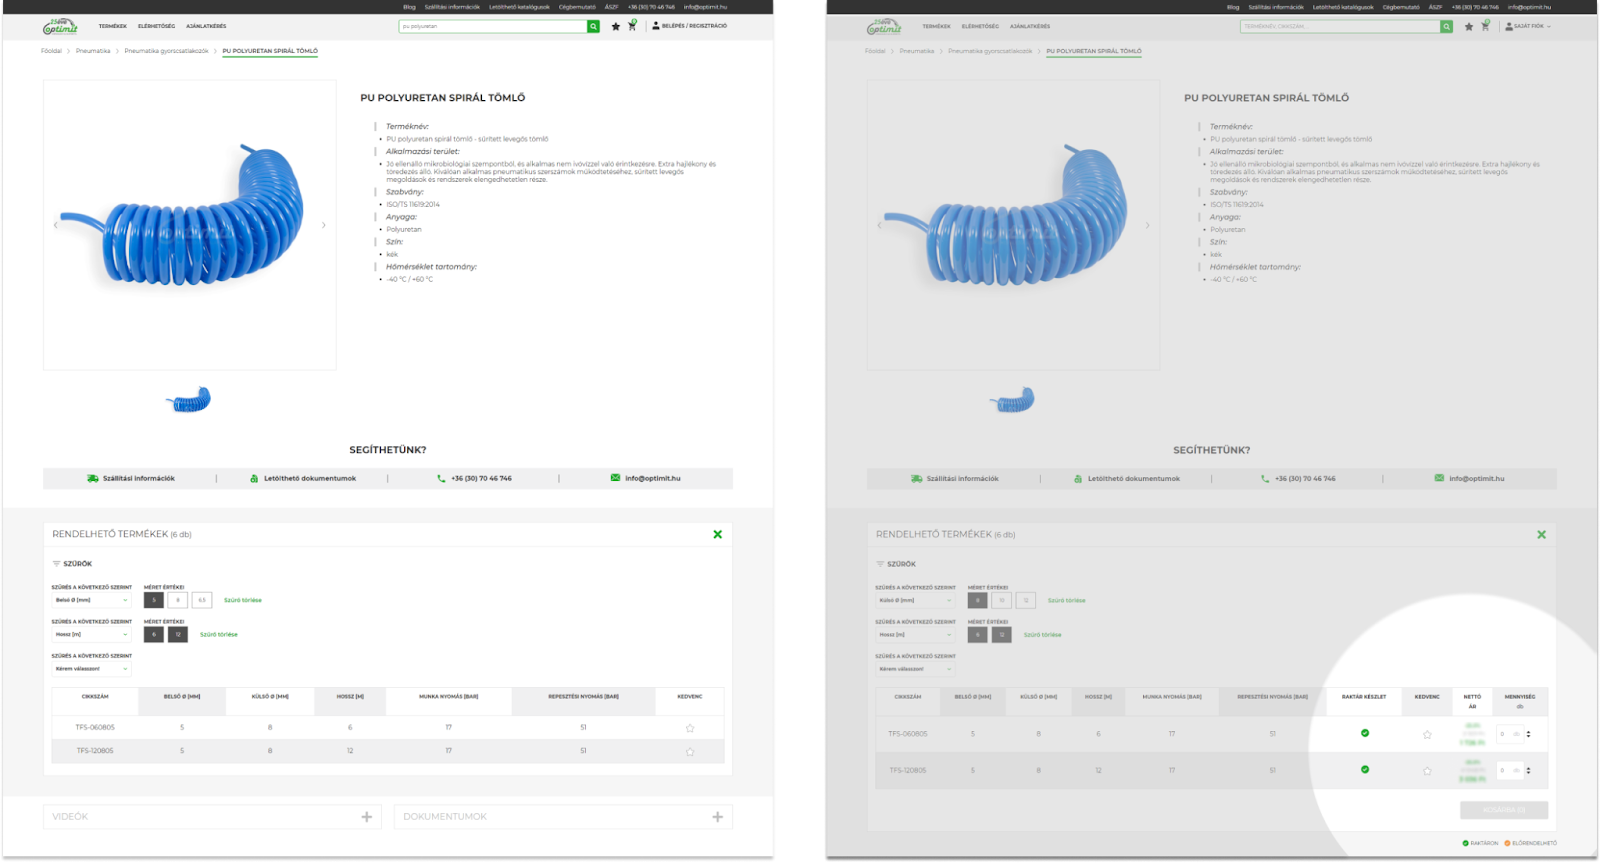This screenshot has width=1600, height=863.
Task: Click quantity field for TFS-060805 on right page
Action: click(1509, 734)
